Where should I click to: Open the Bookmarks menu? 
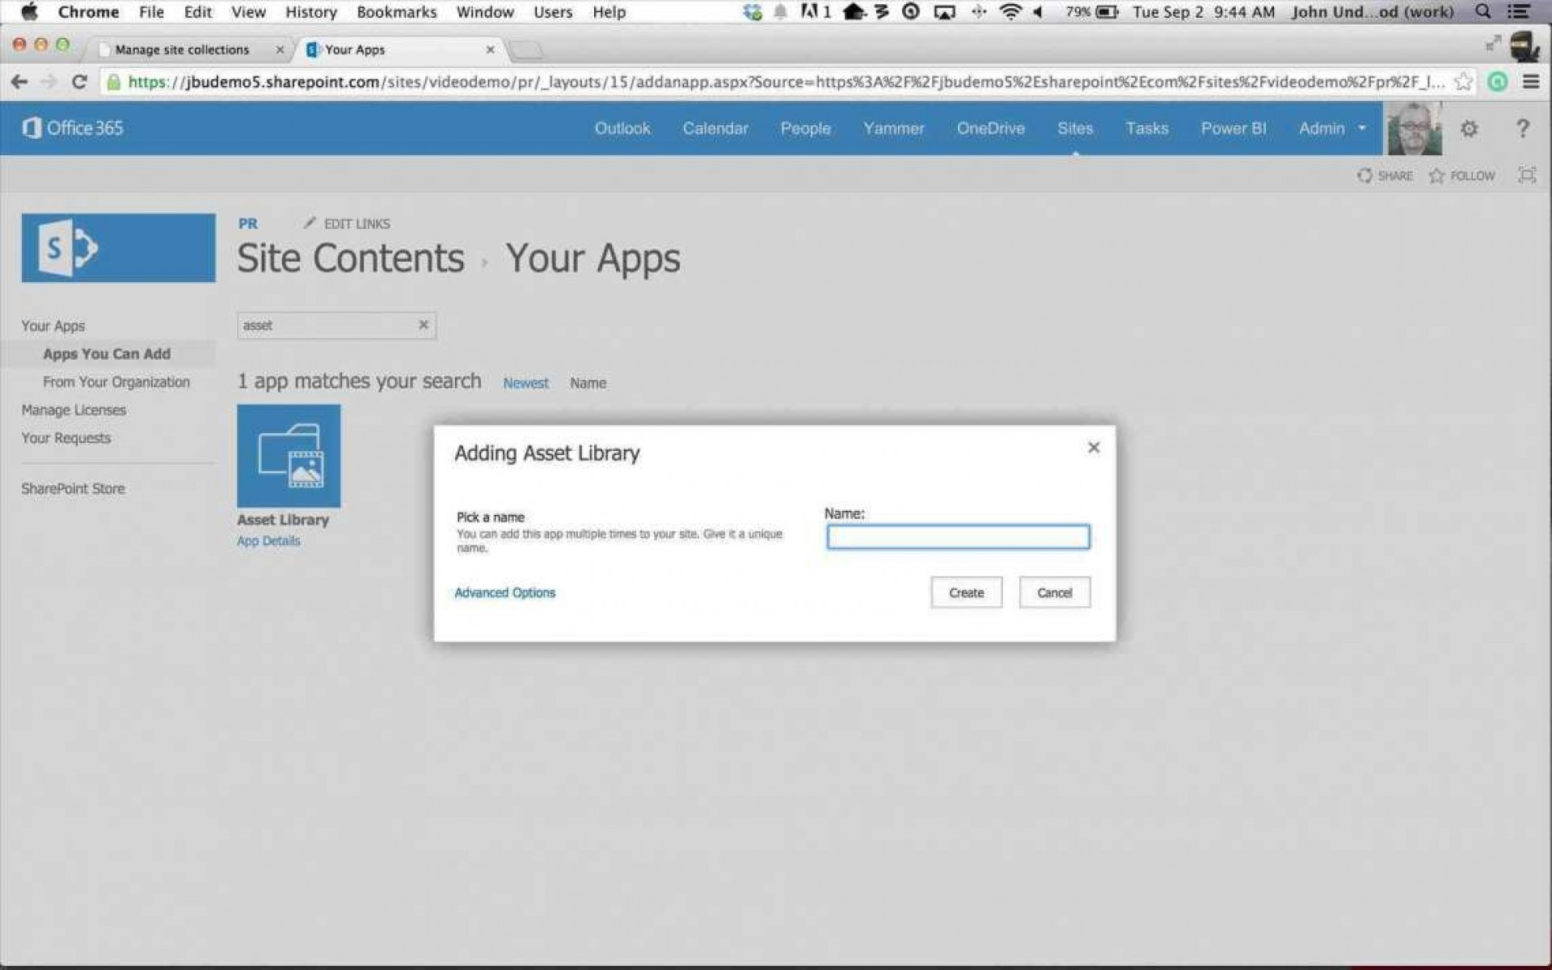pyautogui.click(x=397, y=12)
